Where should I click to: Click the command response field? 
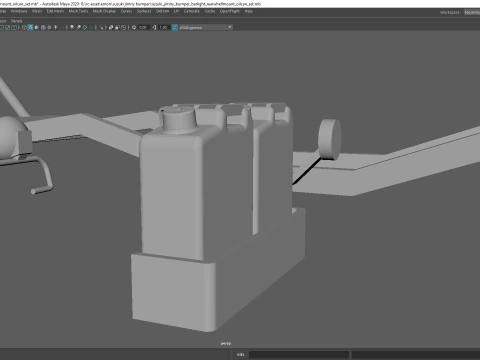[416, 355]
